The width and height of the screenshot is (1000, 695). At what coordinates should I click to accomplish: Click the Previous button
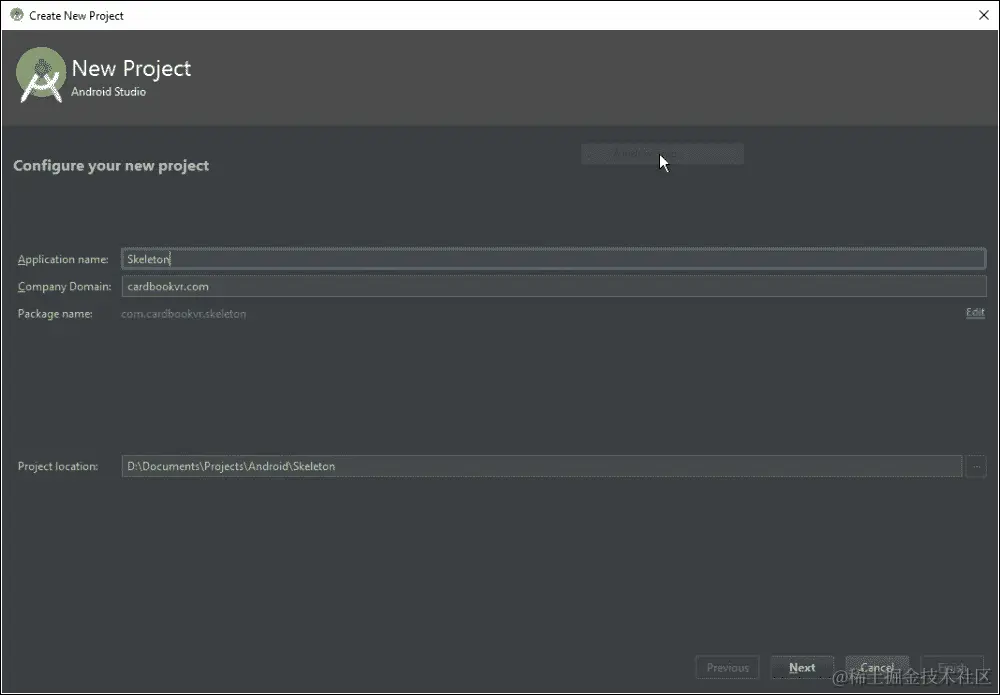(x=727, y=668)
